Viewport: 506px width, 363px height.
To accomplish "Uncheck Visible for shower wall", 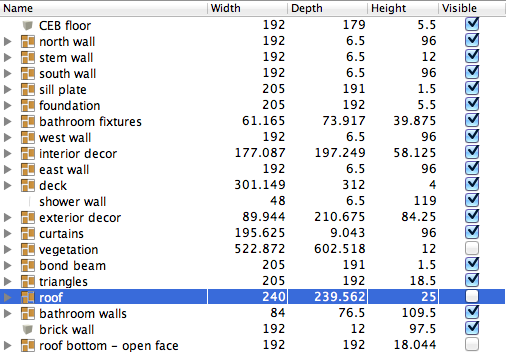I will click(x=472, y=200).
